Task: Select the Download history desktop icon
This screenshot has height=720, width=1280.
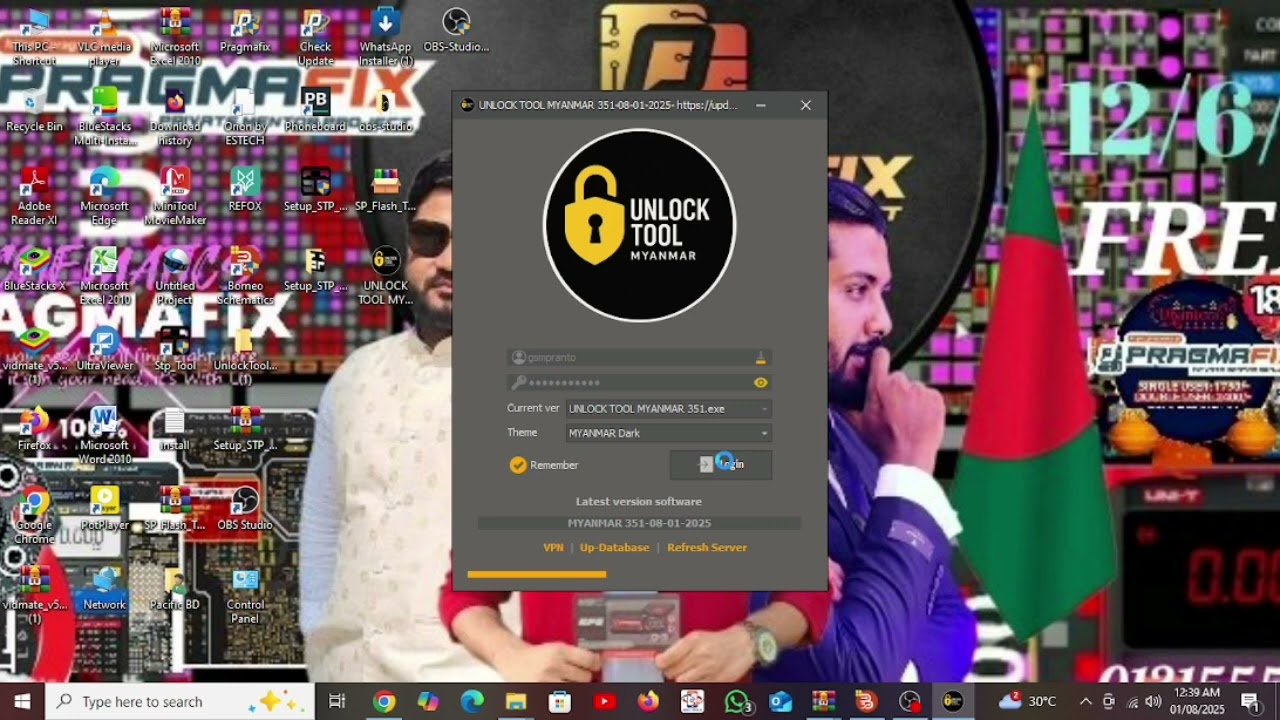Action: [175, 117]
